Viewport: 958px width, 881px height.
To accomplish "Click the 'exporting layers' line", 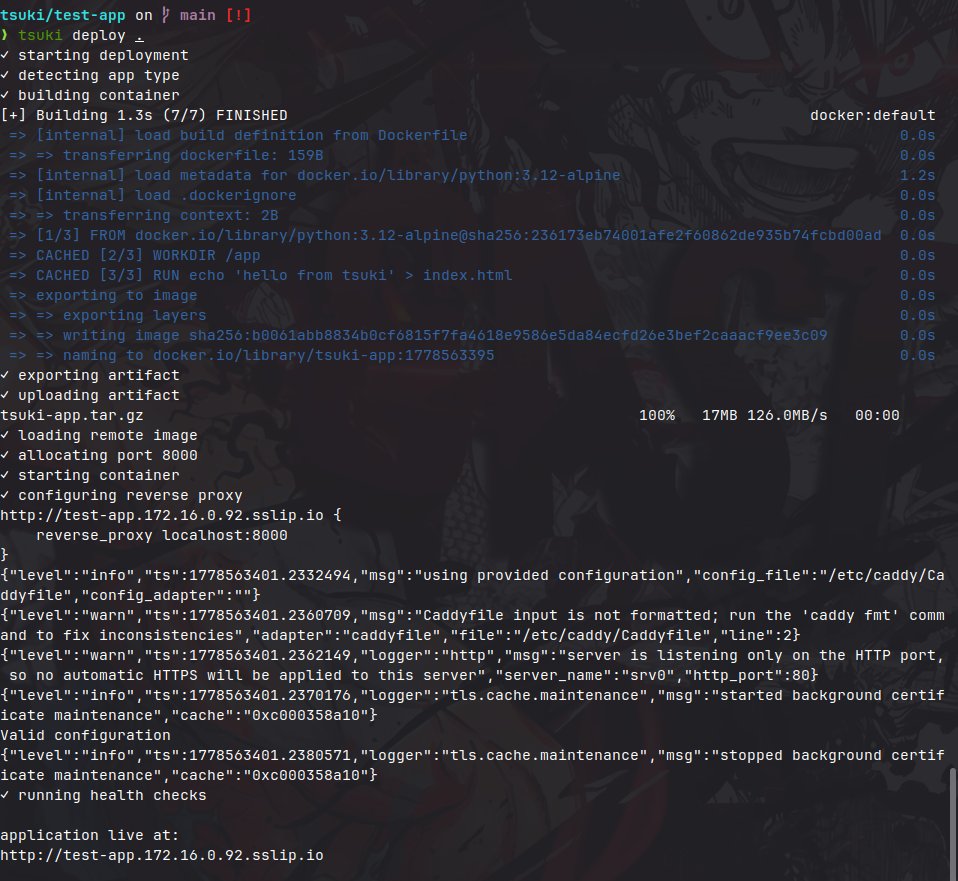I will click(x=108, y=315).
